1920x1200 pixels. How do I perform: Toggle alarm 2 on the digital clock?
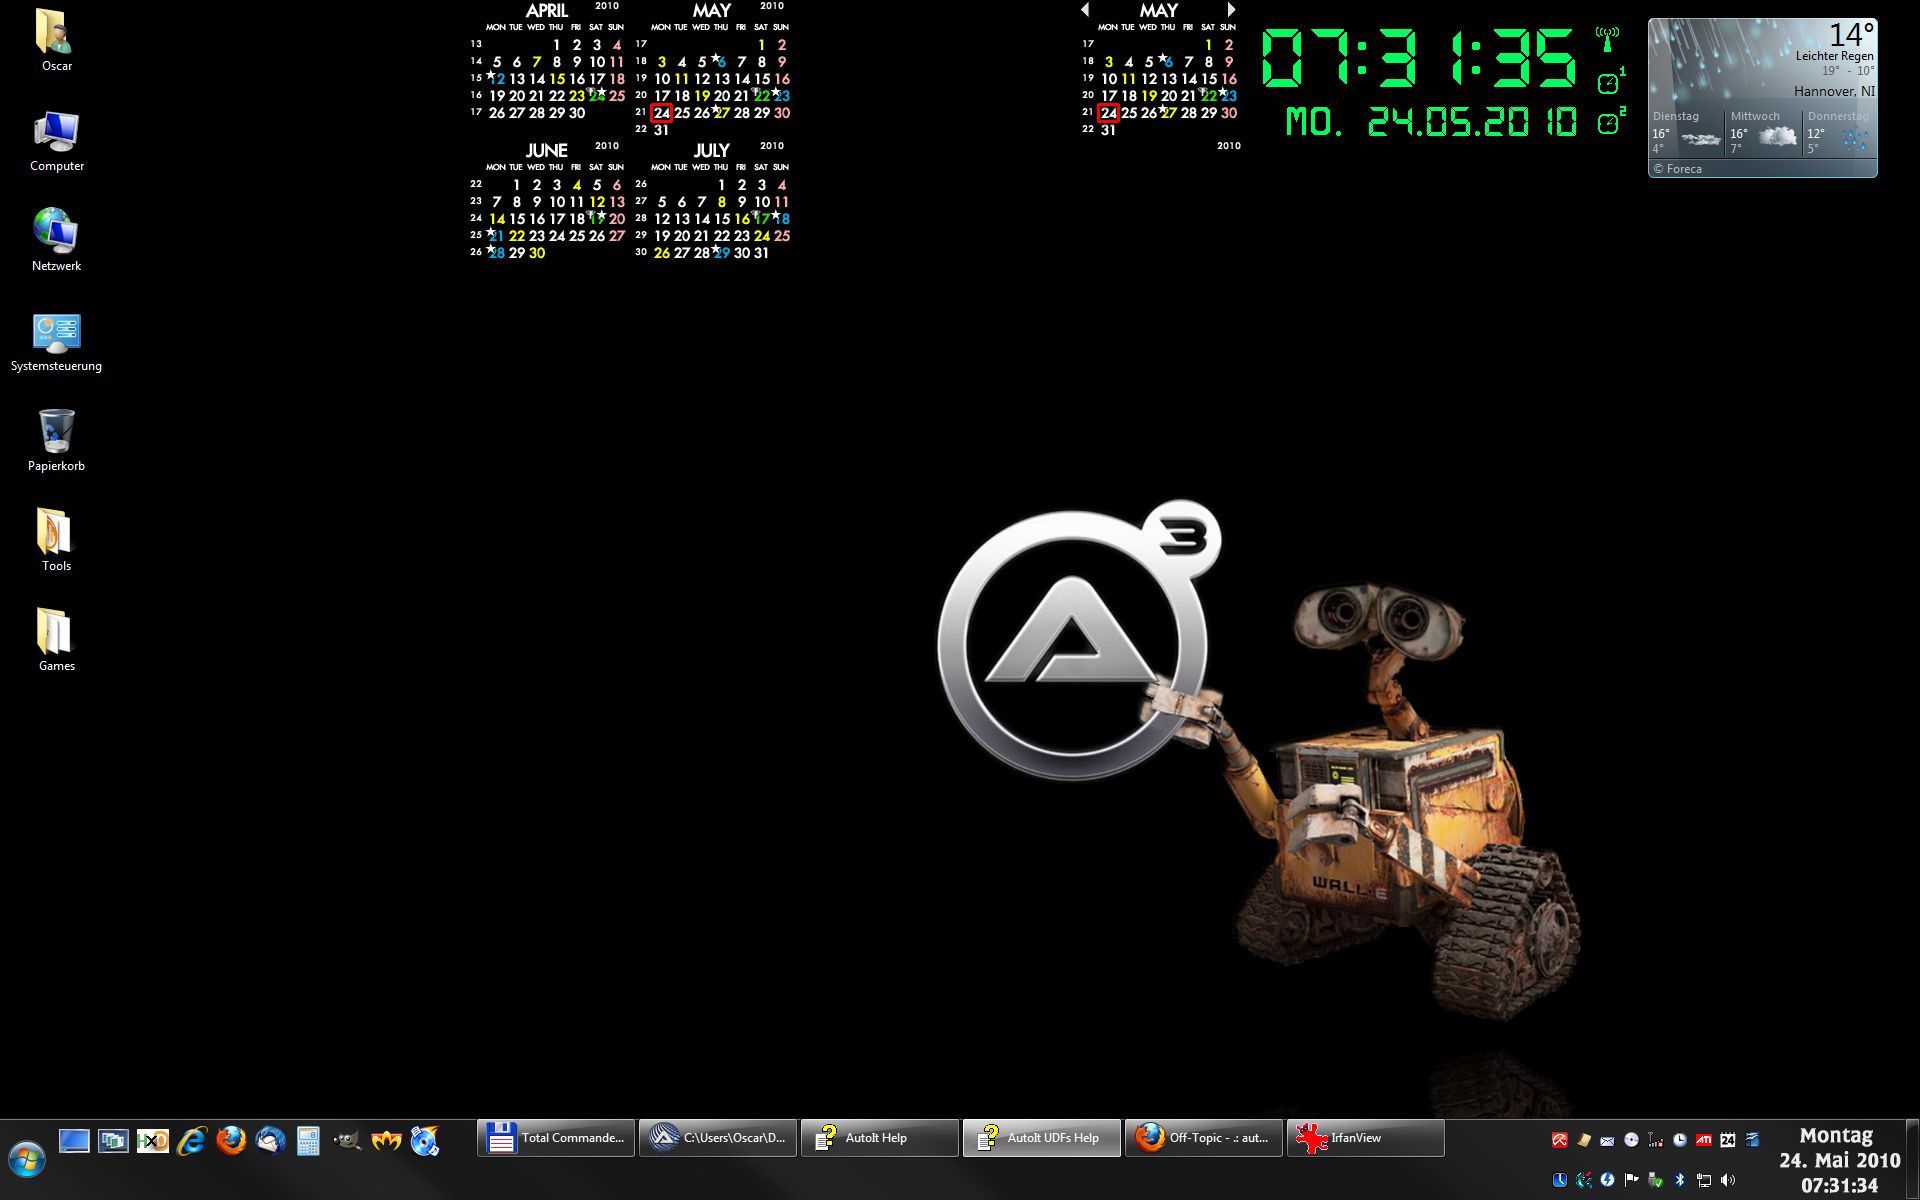pos(1608,123)
